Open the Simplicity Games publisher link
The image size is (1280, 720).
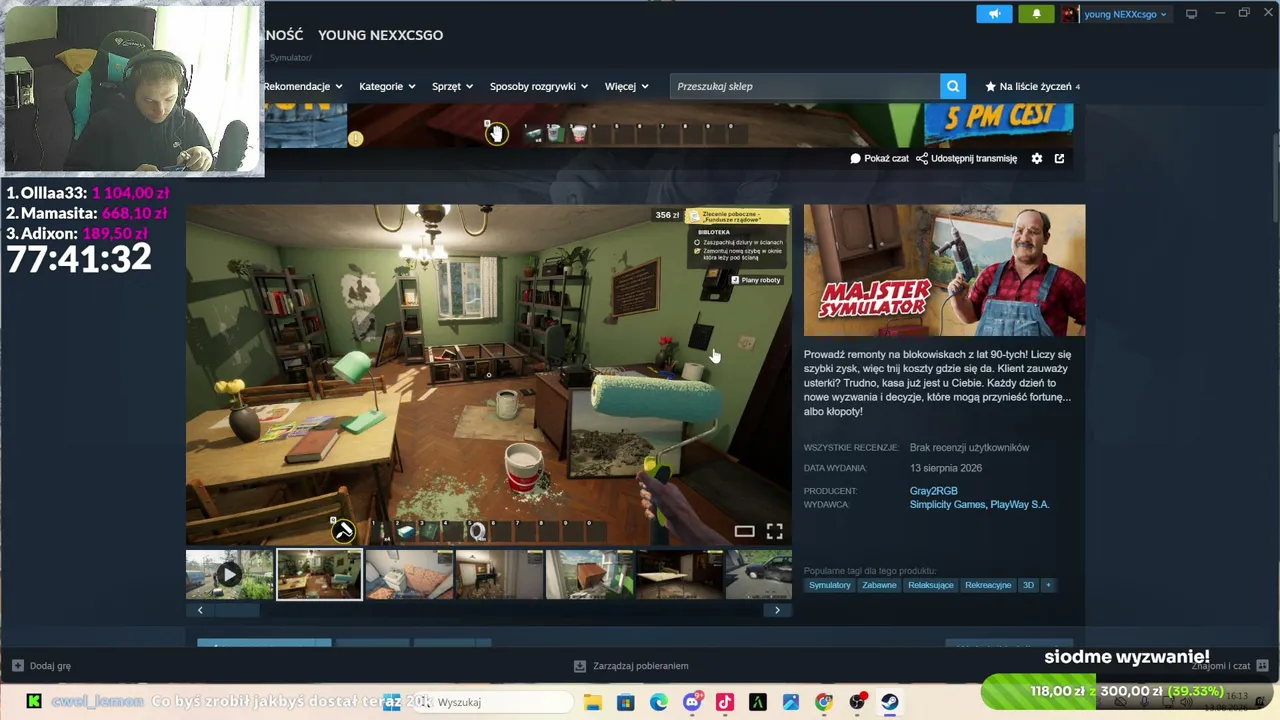(x=947, y=505)
